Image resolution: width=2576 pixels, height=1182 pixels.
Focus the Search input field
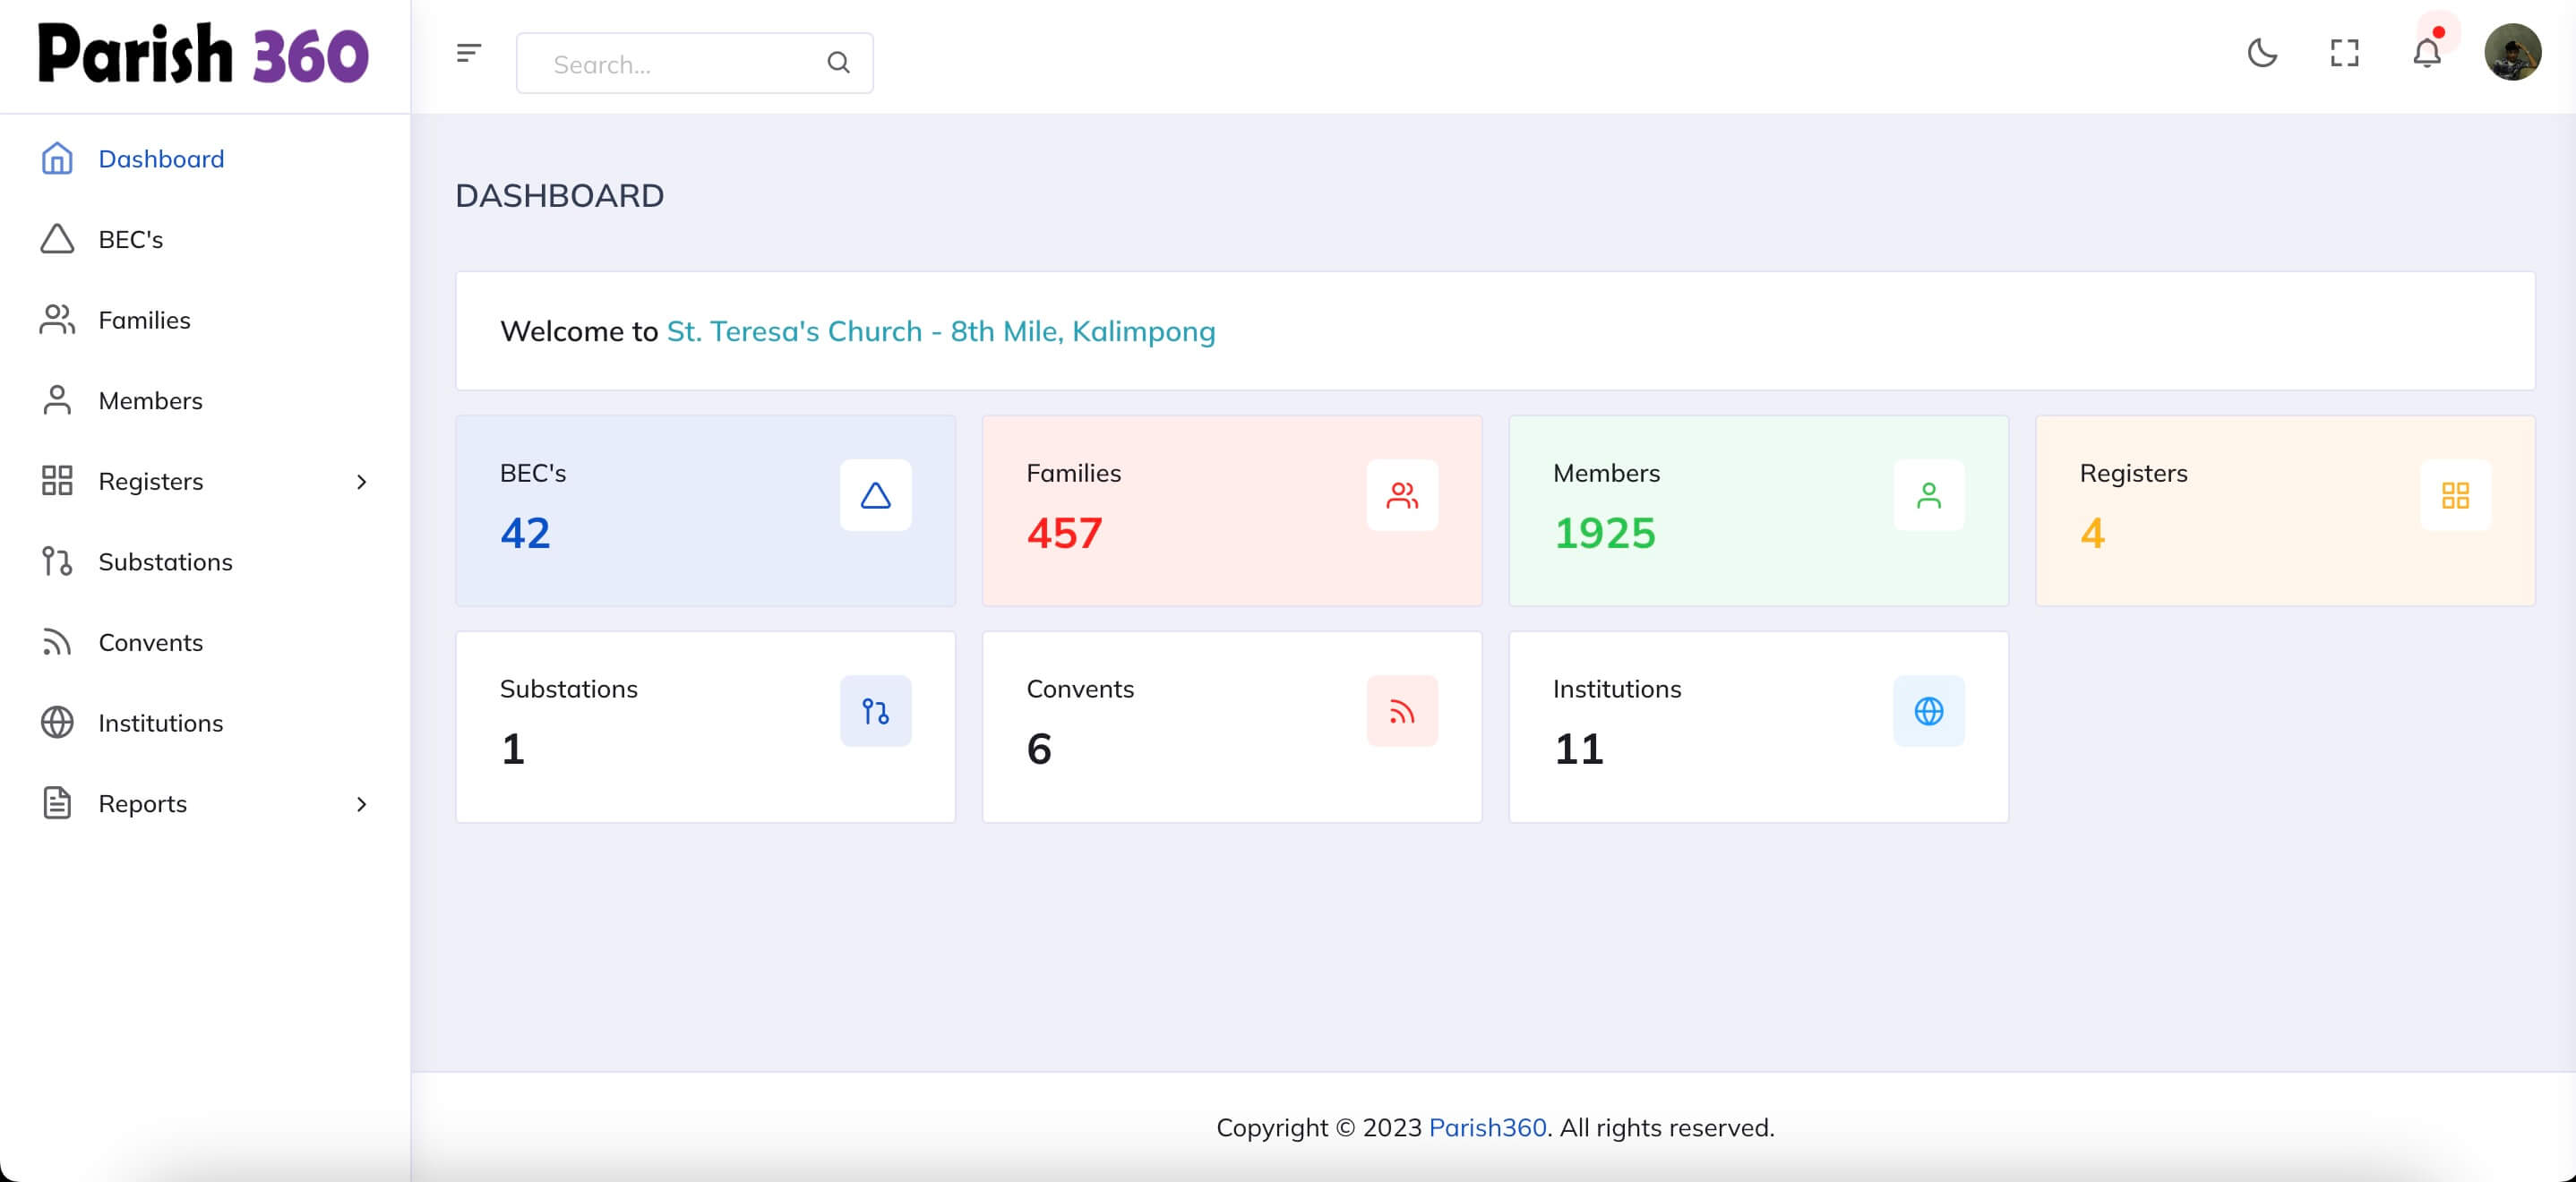(680, 64)
